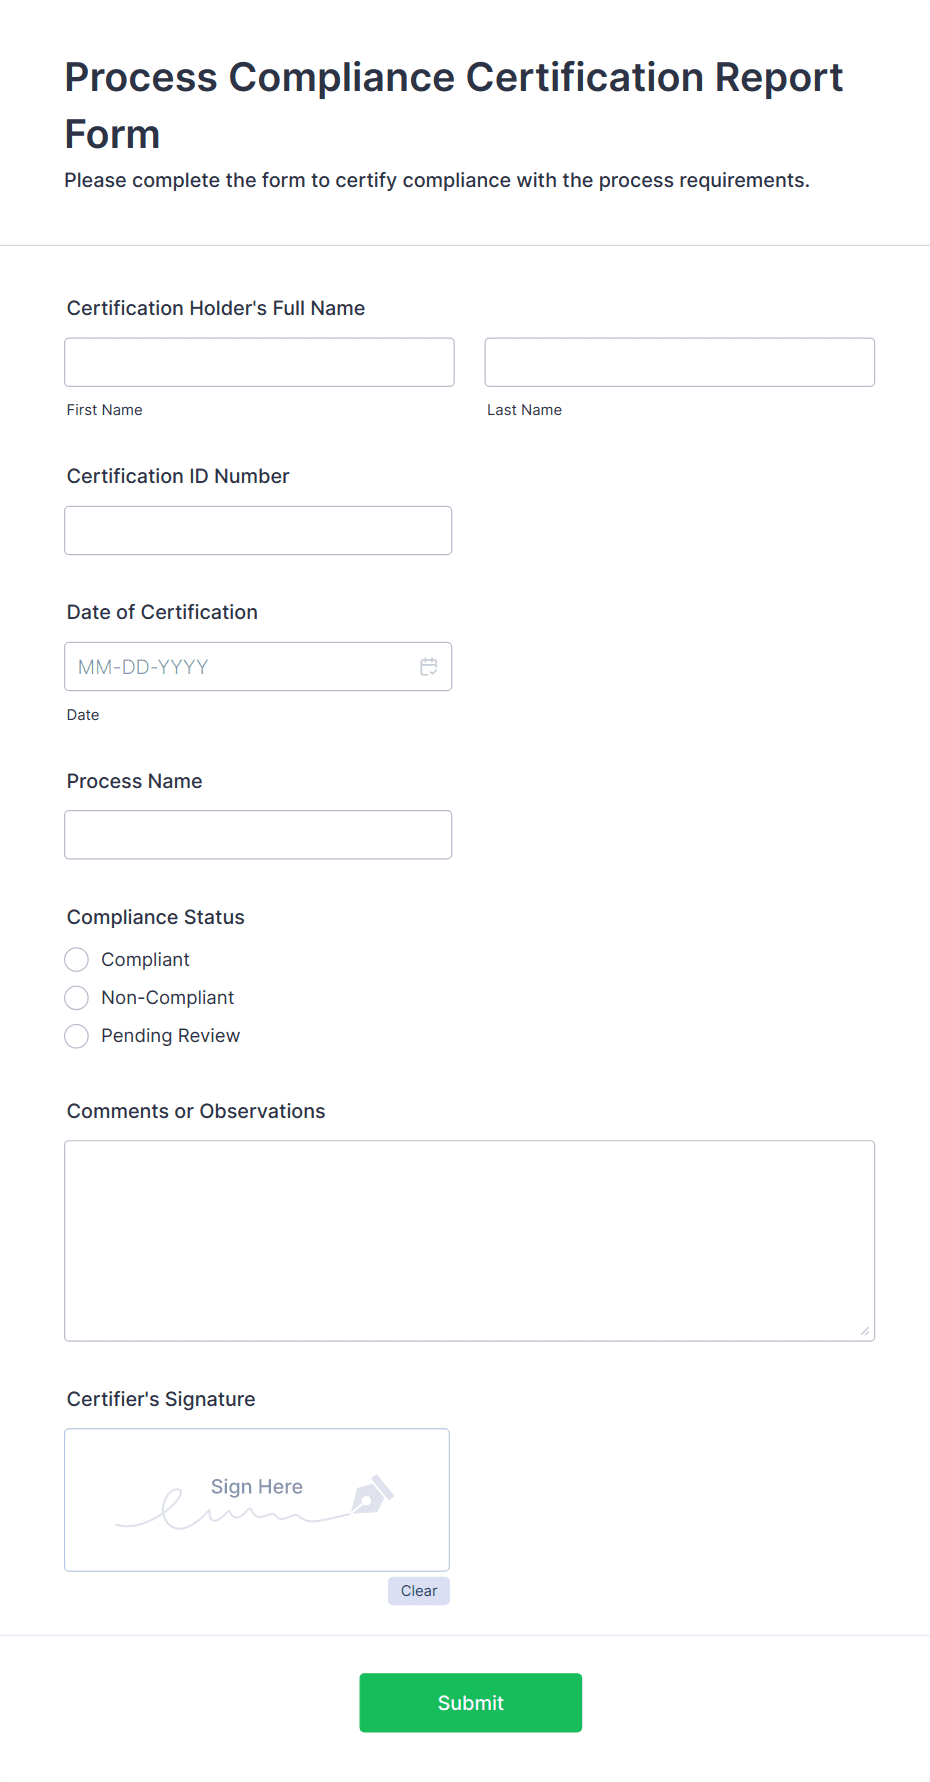
Task: Click the Last Name input field
Action: click(679, 361)
